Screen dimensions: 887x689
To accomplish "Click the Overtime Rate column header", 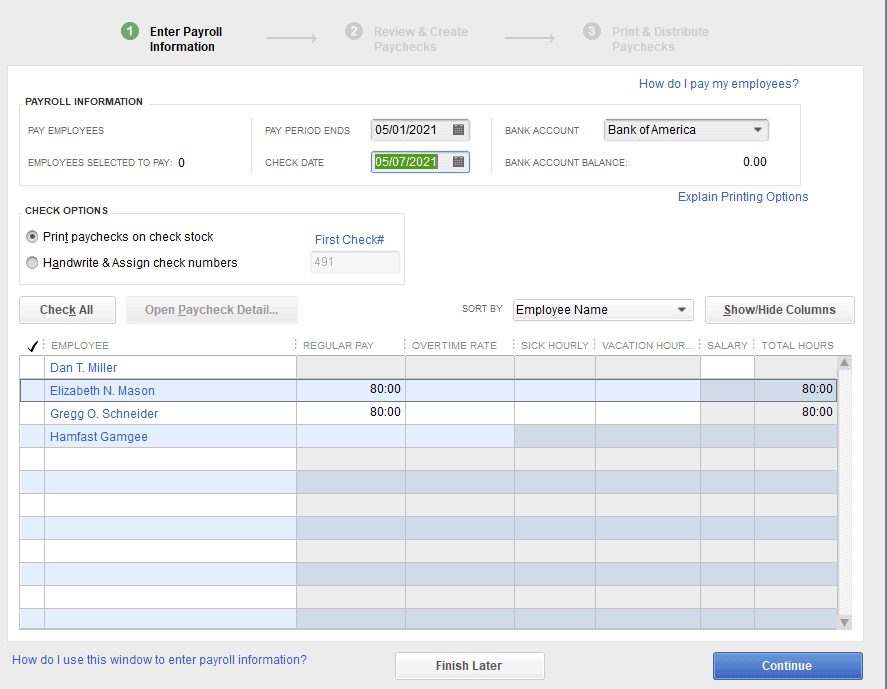I will click(454, 346).
